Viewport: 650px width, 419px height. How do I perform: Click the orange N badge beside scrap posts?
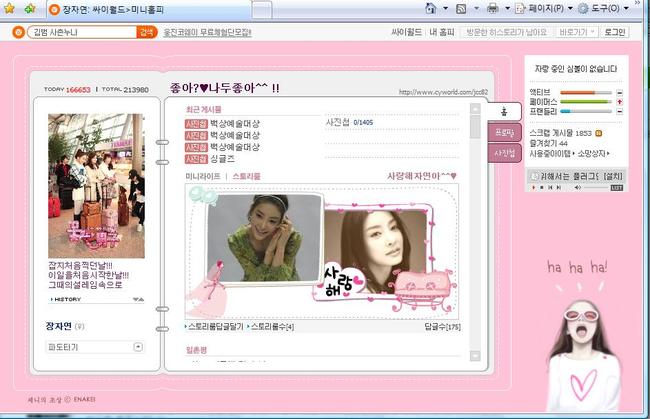click(598, 133)
